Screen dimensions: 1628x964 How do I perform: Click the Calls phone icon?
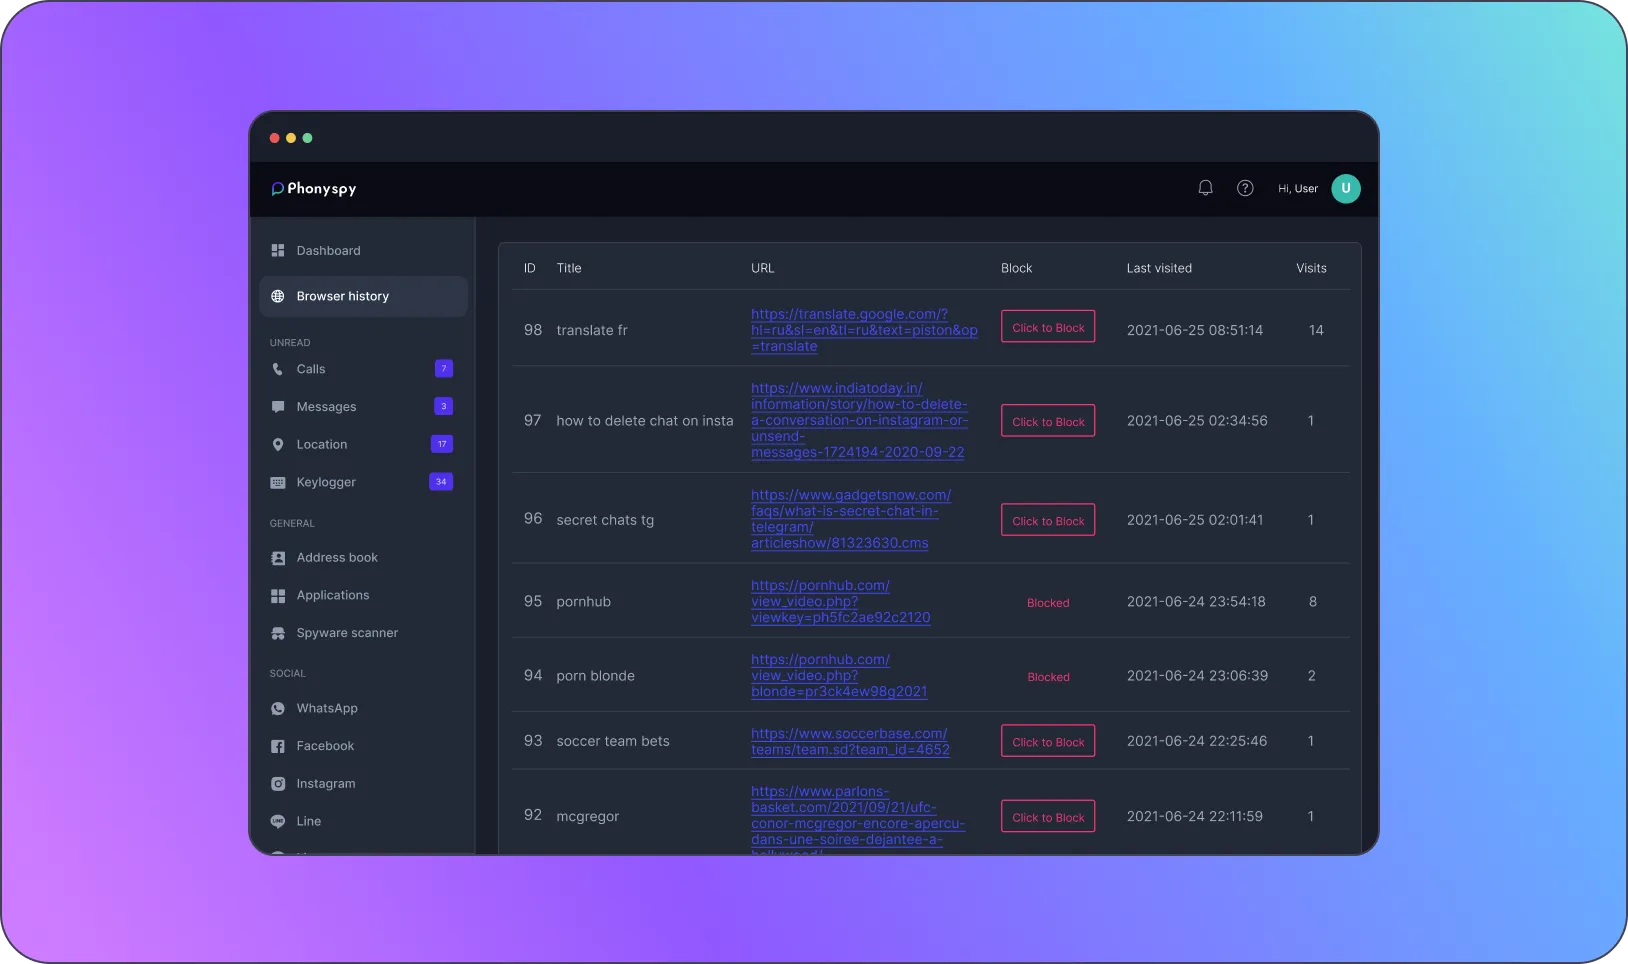(x=278, y=369)
